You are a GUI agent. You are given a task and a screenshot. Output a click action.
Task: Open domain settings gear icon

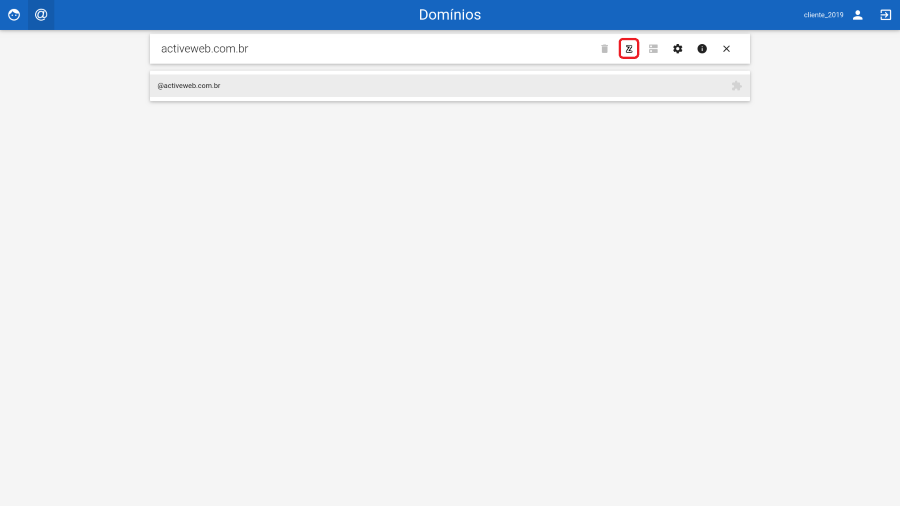click(678, 49)
